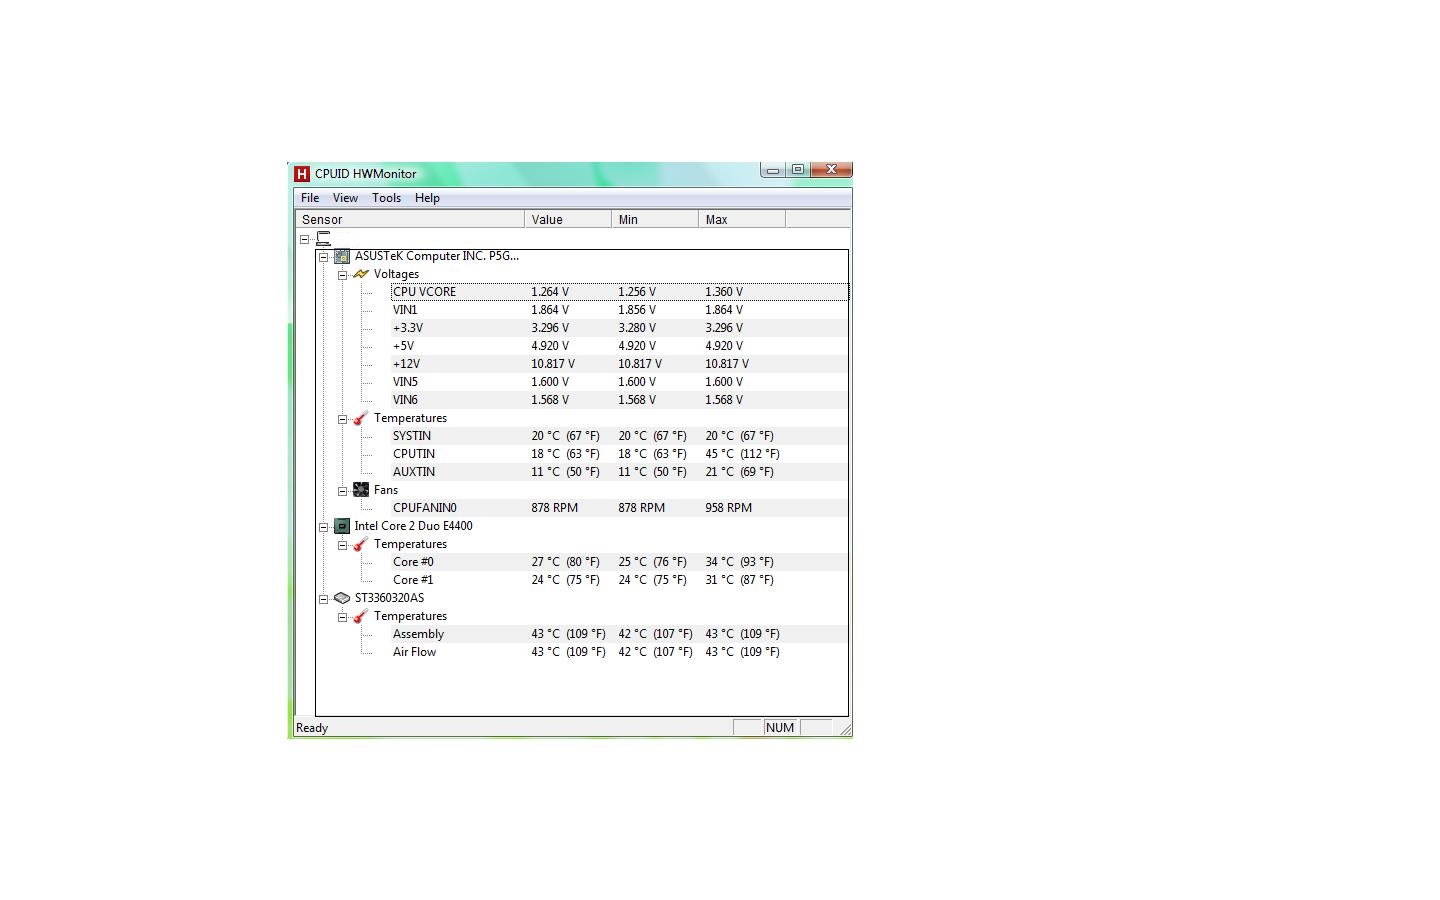Image resolution: width=1440 pixels, height=900 pixels.
Task: Click motherboard Temperatures thermometer icon
Action: click(x=361, y=418)
